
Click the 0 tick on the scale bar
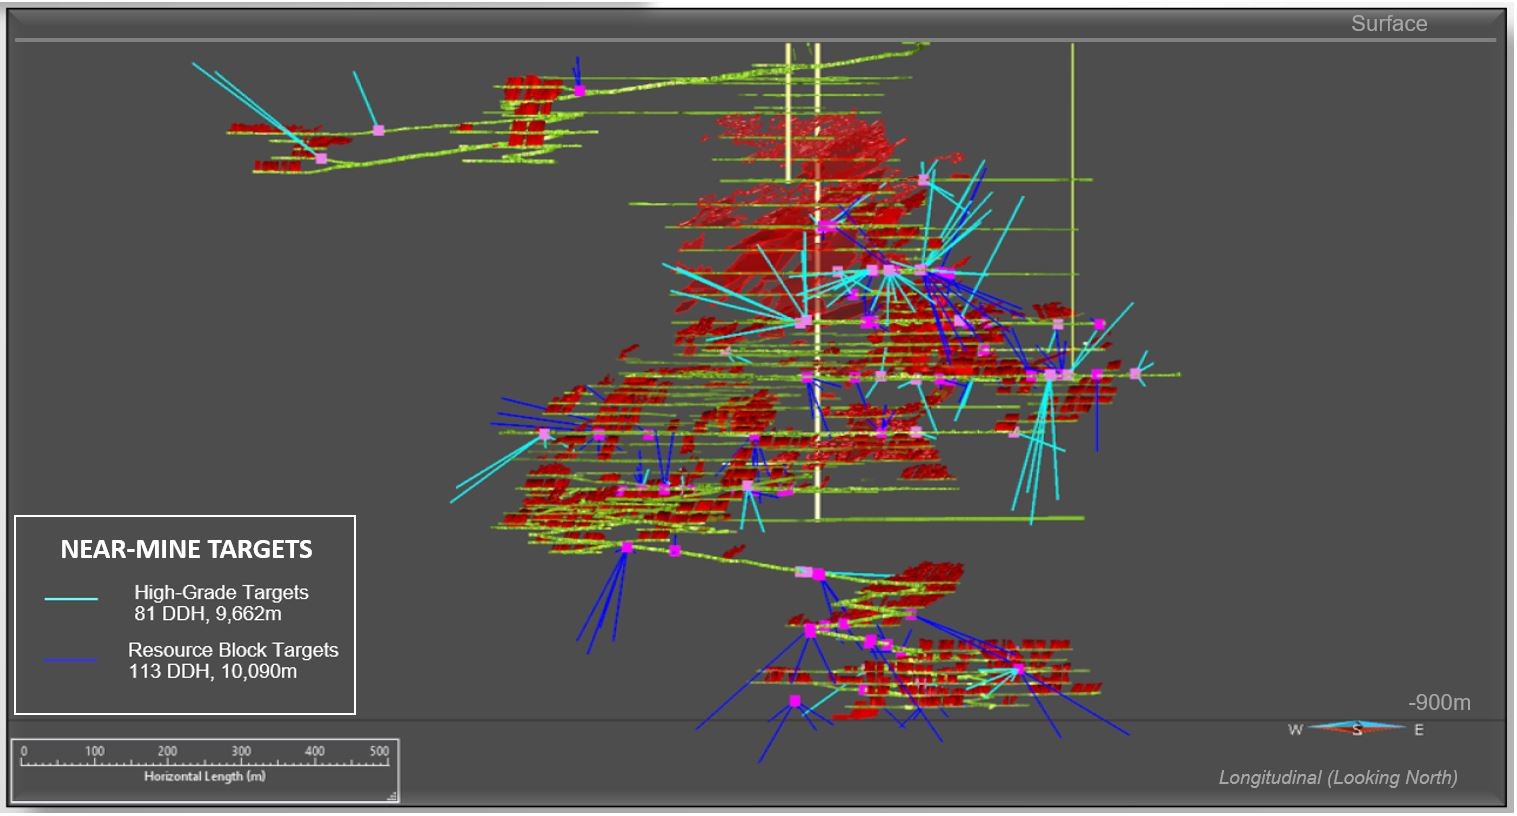(24, 751)
